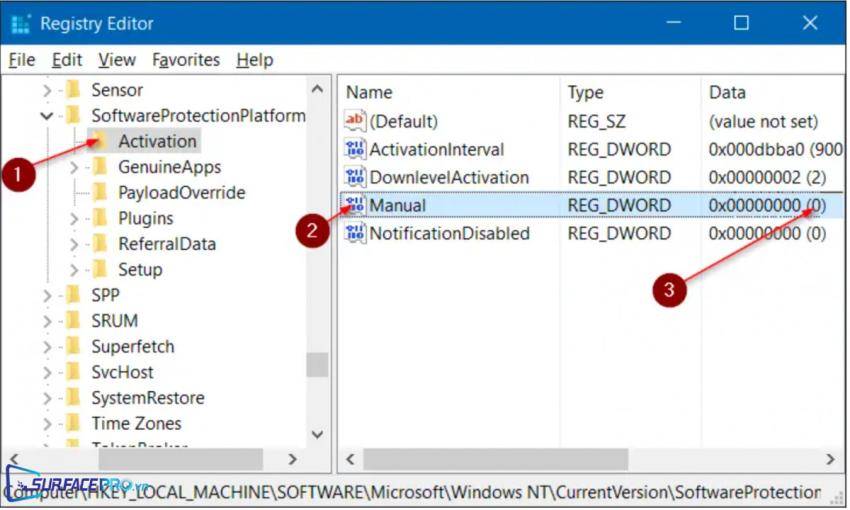
Task: Click the Superfetch folder icon
Action: pyautogui.click(x=73, y=346)
